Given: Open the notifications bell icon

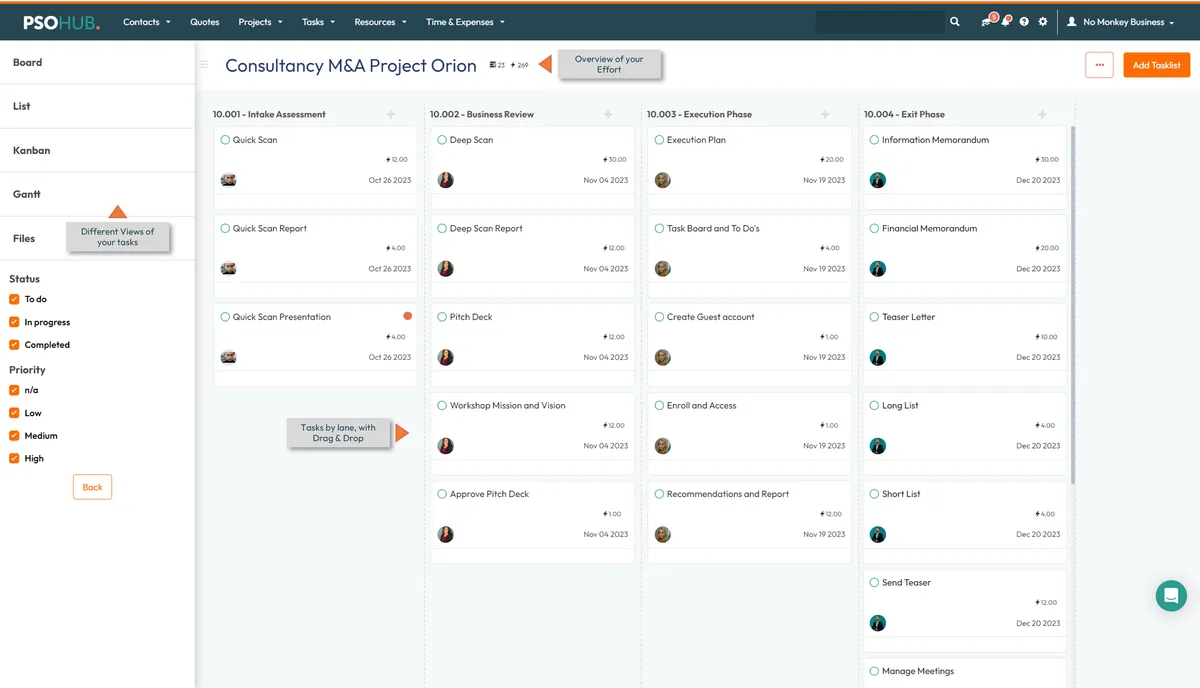Looking at the screenshot, I should click(1007, 20).
